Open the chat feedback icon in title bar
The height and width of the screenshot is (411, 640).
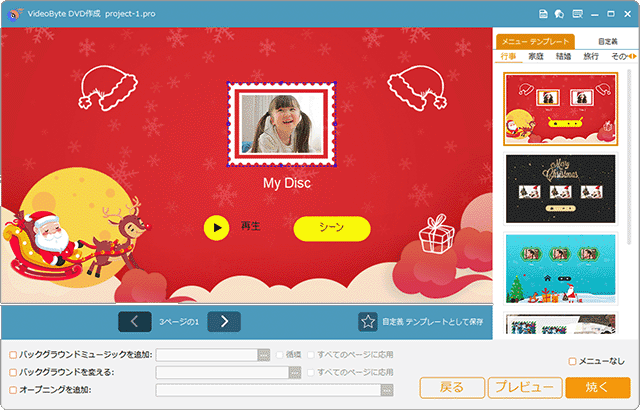[x=557, y=14]
